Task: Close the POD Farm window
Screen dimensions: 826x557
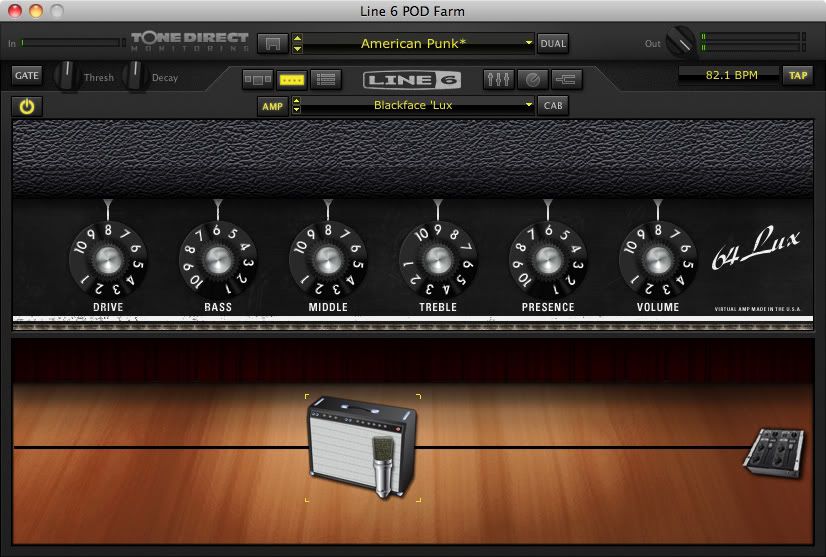Action: click(15, 11)
